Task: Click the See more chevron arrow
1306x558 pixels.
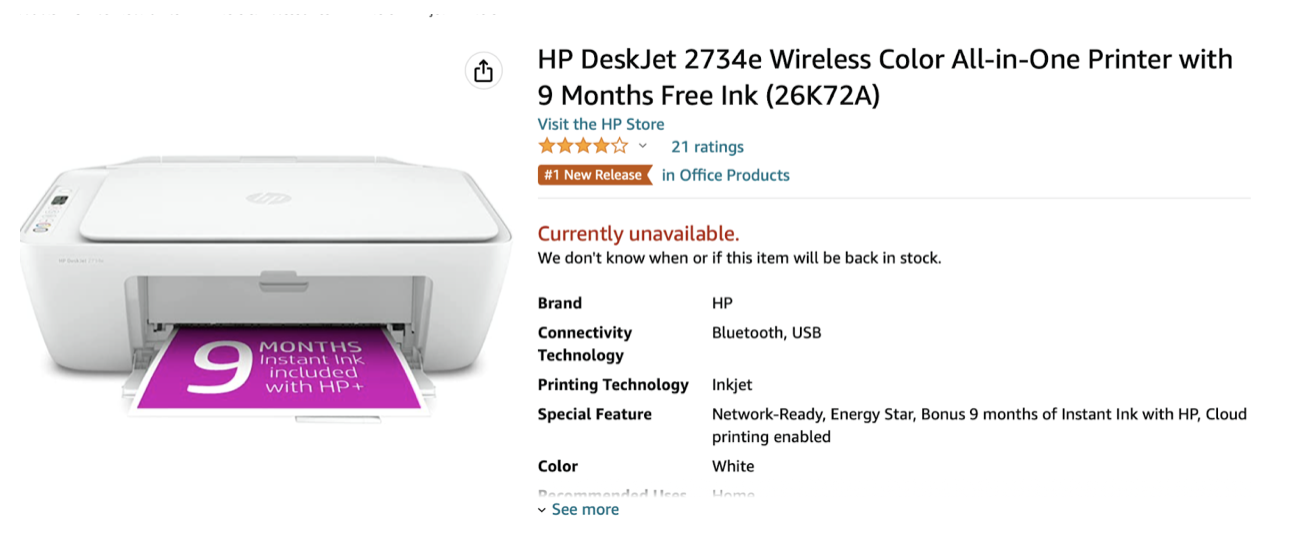Action: [x=542, y=510]
